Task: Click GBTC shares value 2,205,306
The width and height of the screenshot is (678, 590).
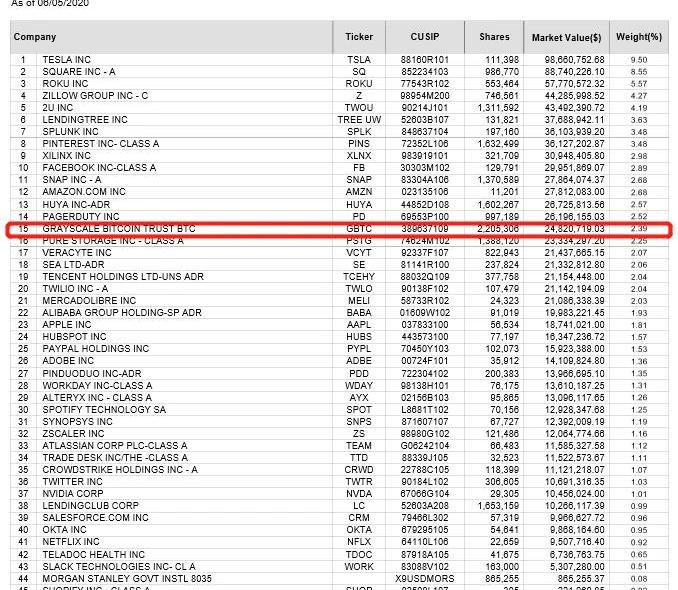Action: [x=498, y=229]
